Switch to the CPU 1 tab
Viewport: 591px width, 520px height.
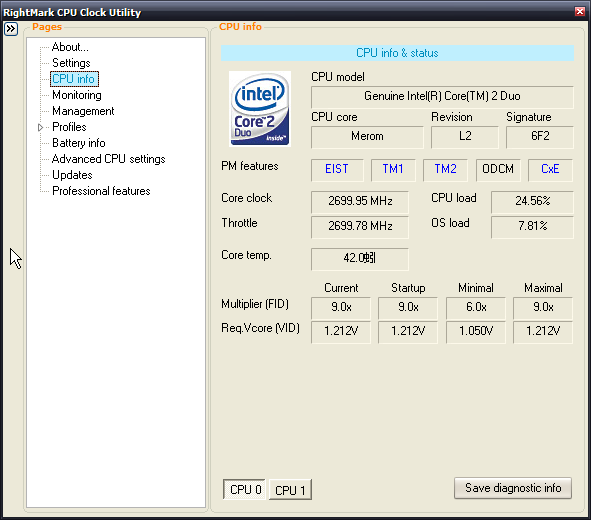[x=290, y=490]
